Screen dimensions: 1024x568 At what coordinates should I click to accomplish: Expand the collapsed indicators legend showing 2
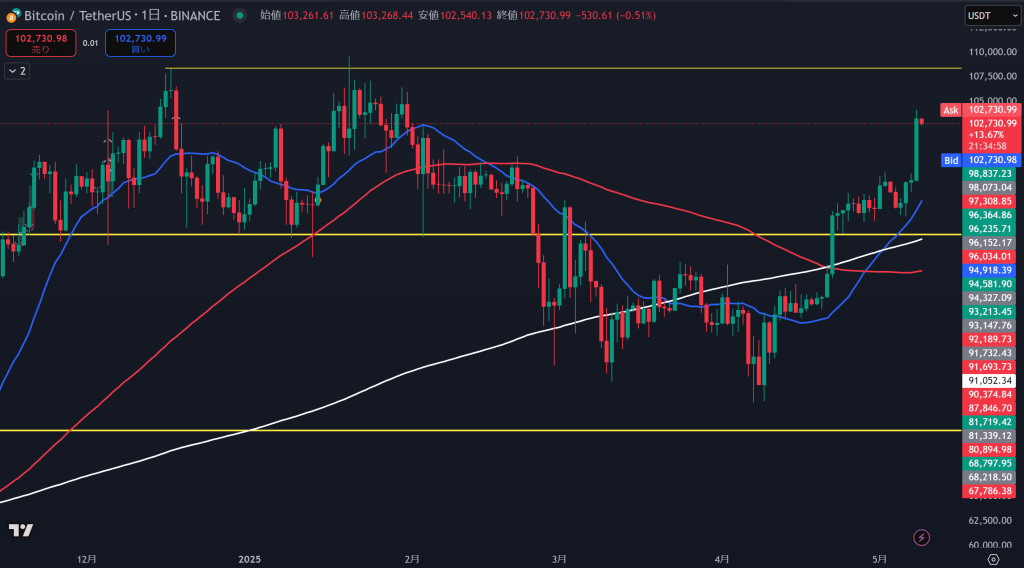pyautogui.click(x=17, y=71)
